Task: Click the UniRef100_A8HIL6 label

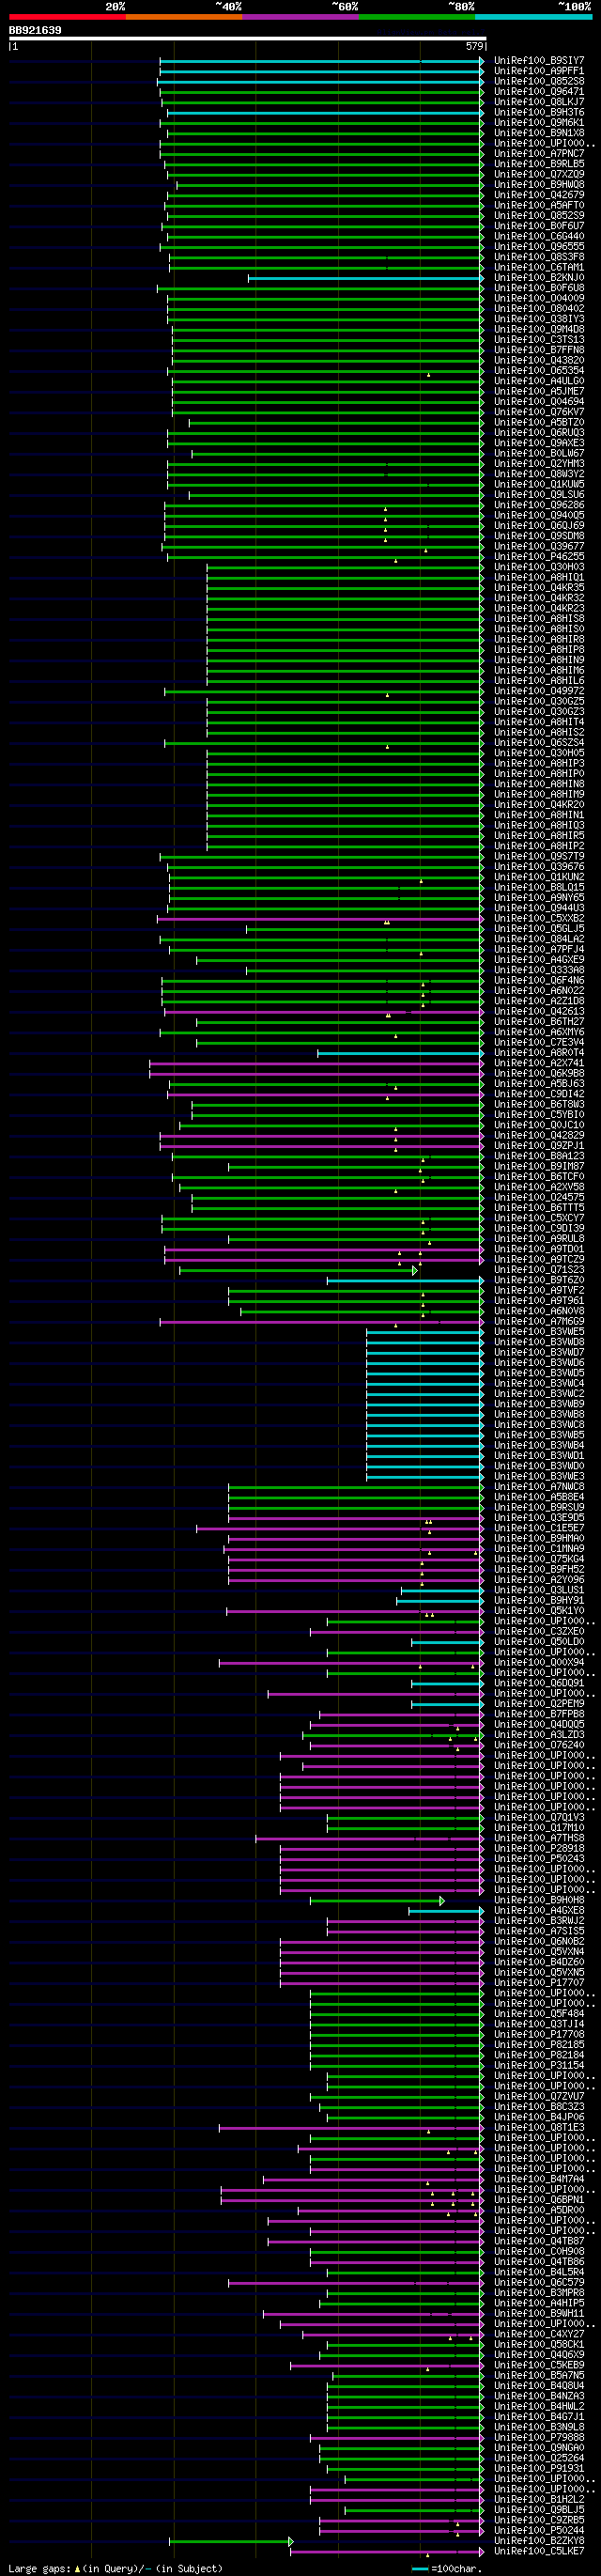Action: [x=539, y=681]
